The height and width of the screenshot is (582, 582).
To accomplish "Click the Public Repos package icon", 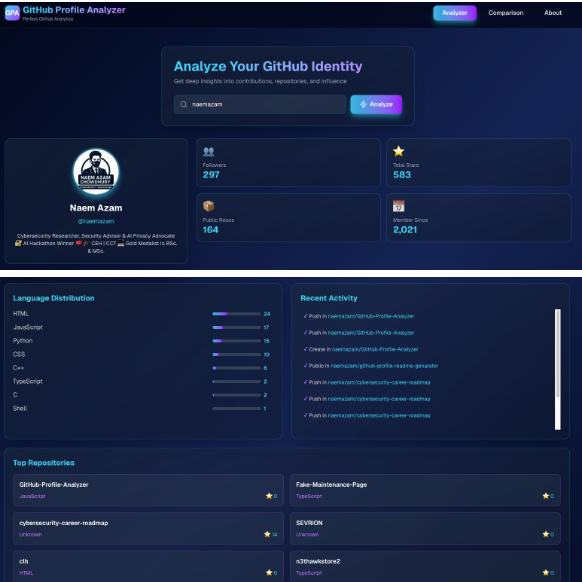I will point(208,206).
